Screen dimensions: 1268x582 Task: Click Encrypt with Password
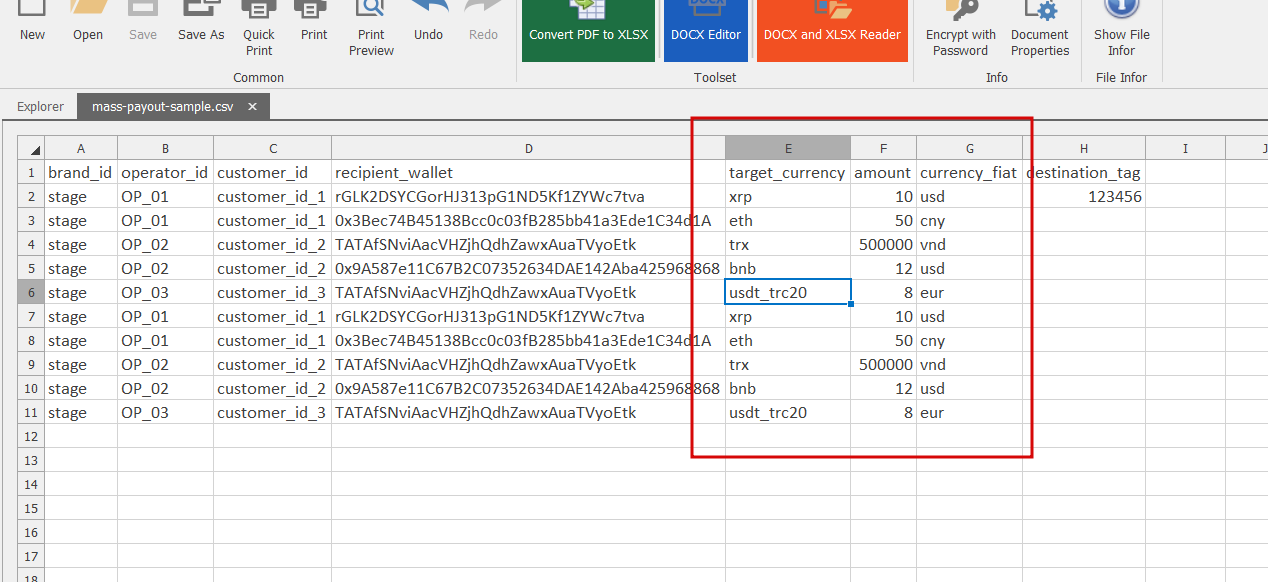point(961,30)
